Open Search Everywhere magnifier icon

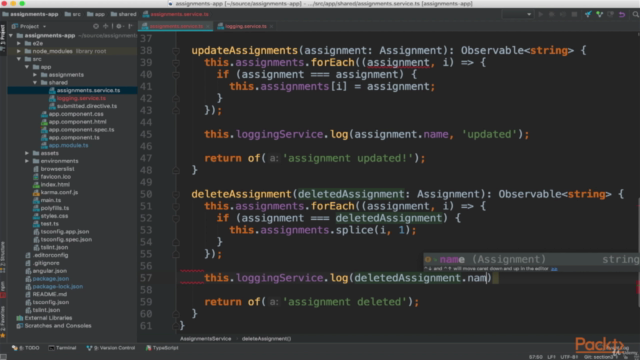[636, 14]
